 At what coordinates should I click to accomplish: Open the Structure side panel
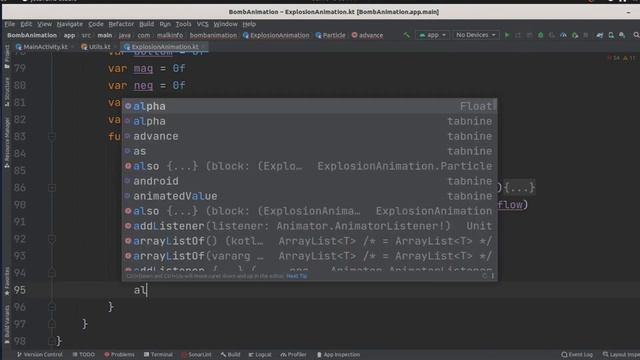(7, 92)
